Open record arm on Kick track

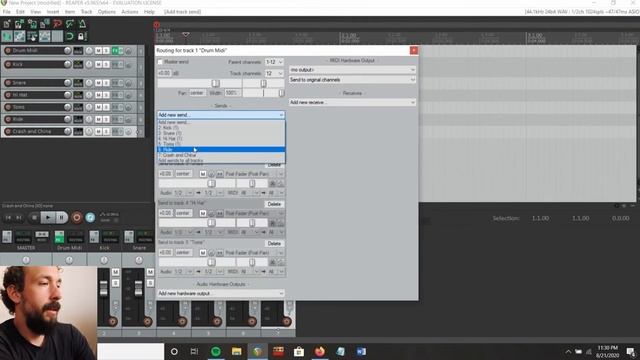8,64
